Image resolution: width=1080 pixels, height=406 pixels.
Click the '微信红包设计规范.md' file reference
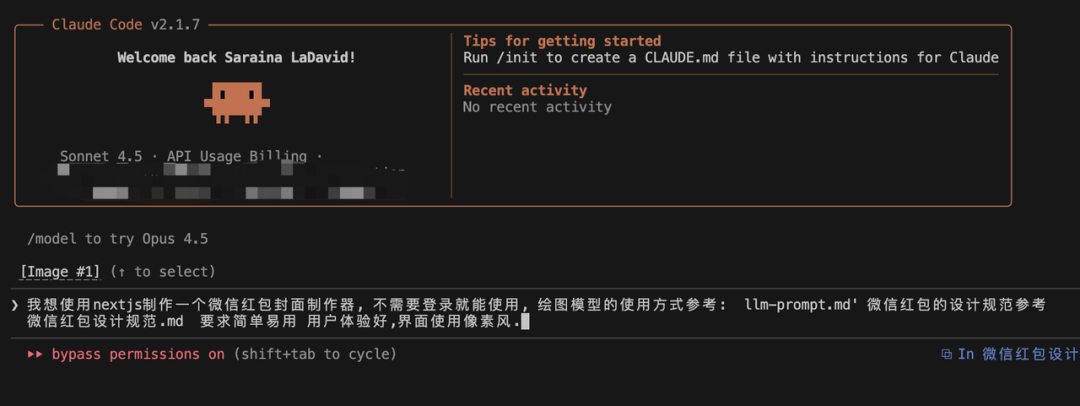point(105,322)
